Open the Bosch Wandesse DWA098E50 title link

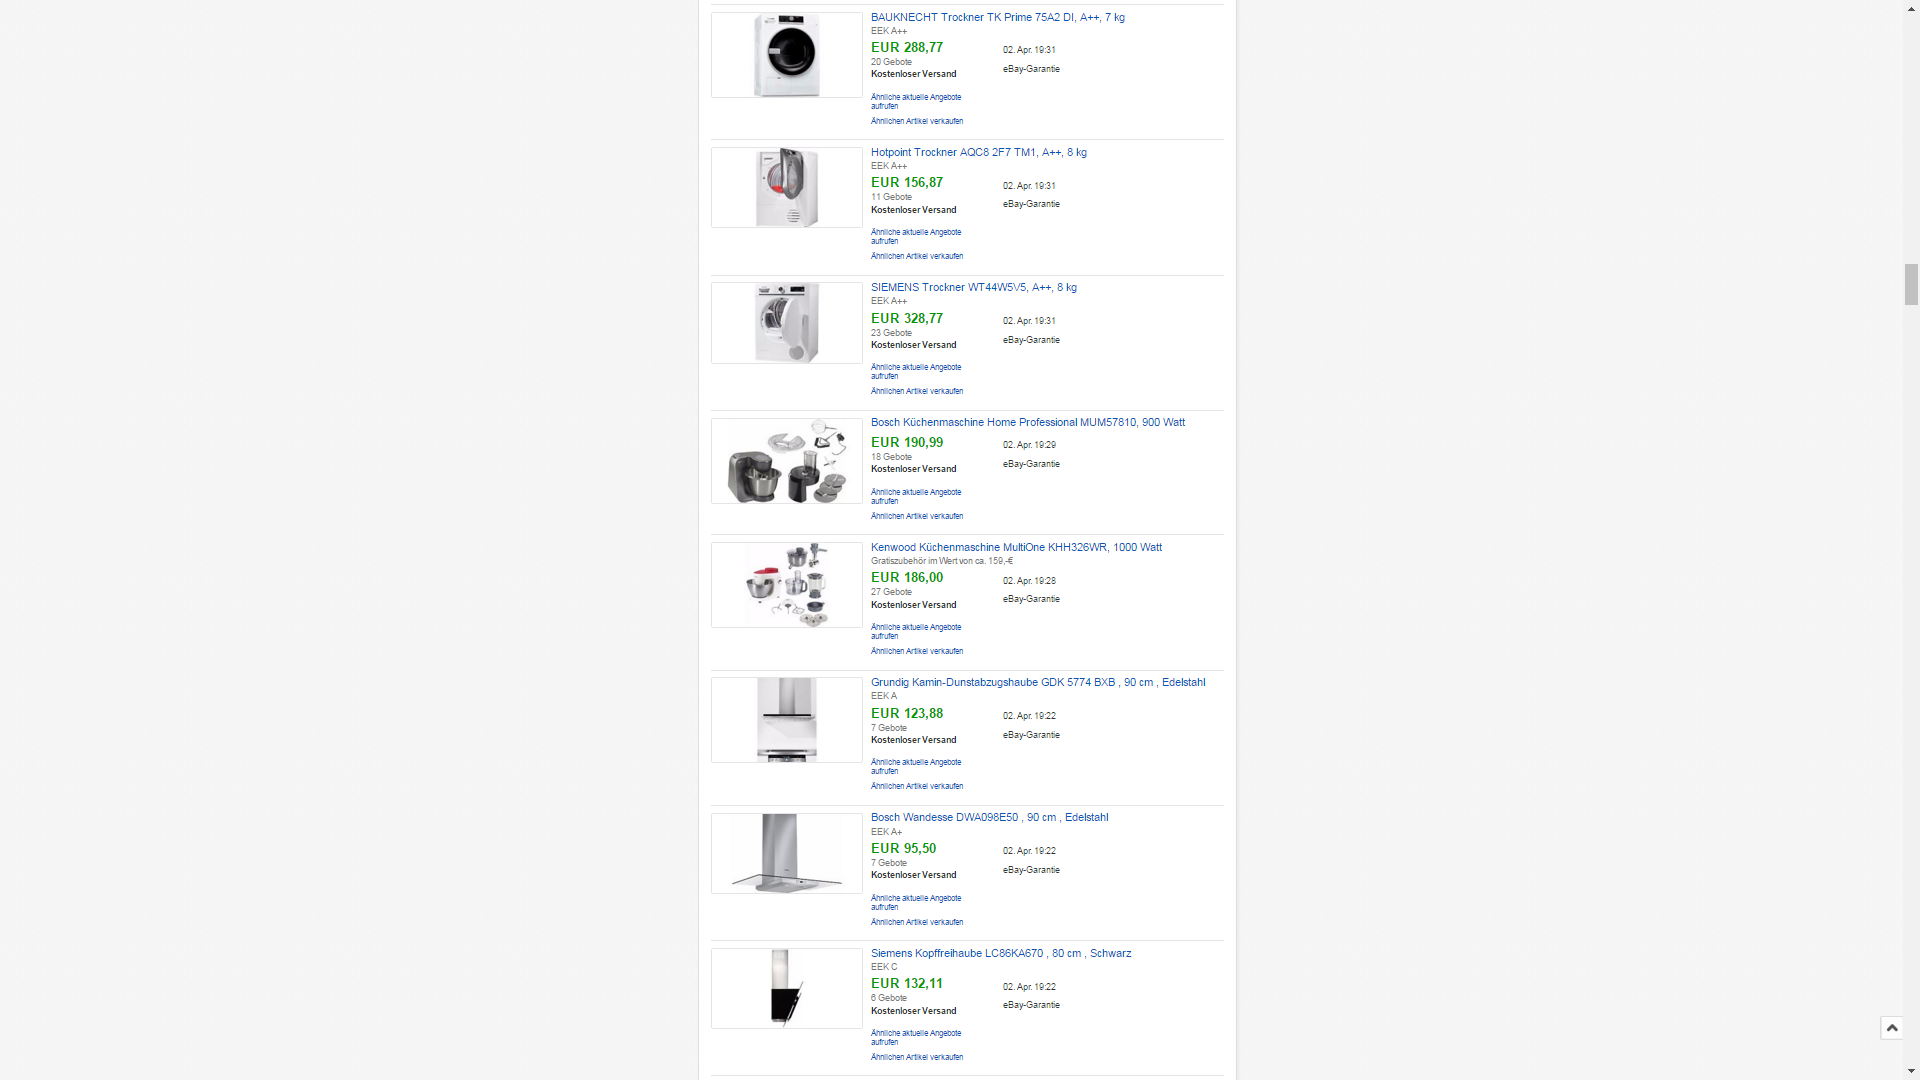[x=989, y=817]
